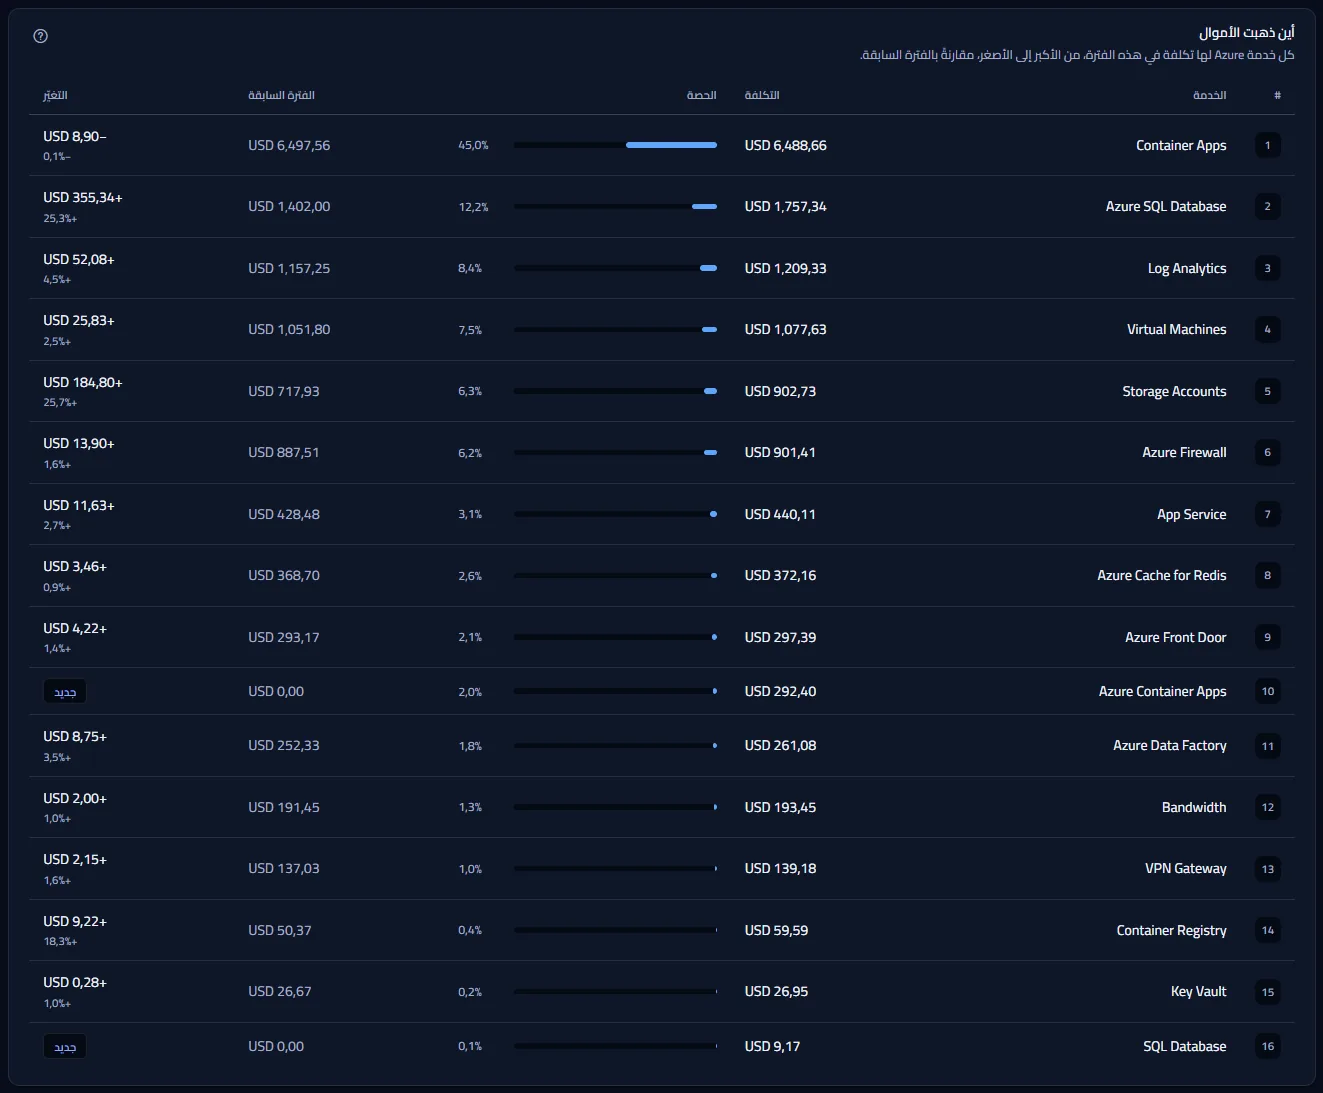The width and height of the screenshot is (1323, 1093).
Task: Click the Bandwidth service name
Action: click(1194, 807)
